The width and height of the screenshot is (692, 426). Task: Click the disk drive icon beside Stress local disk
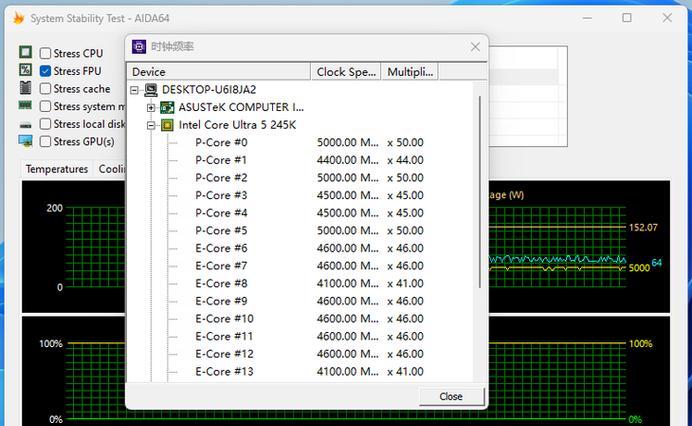26,126
